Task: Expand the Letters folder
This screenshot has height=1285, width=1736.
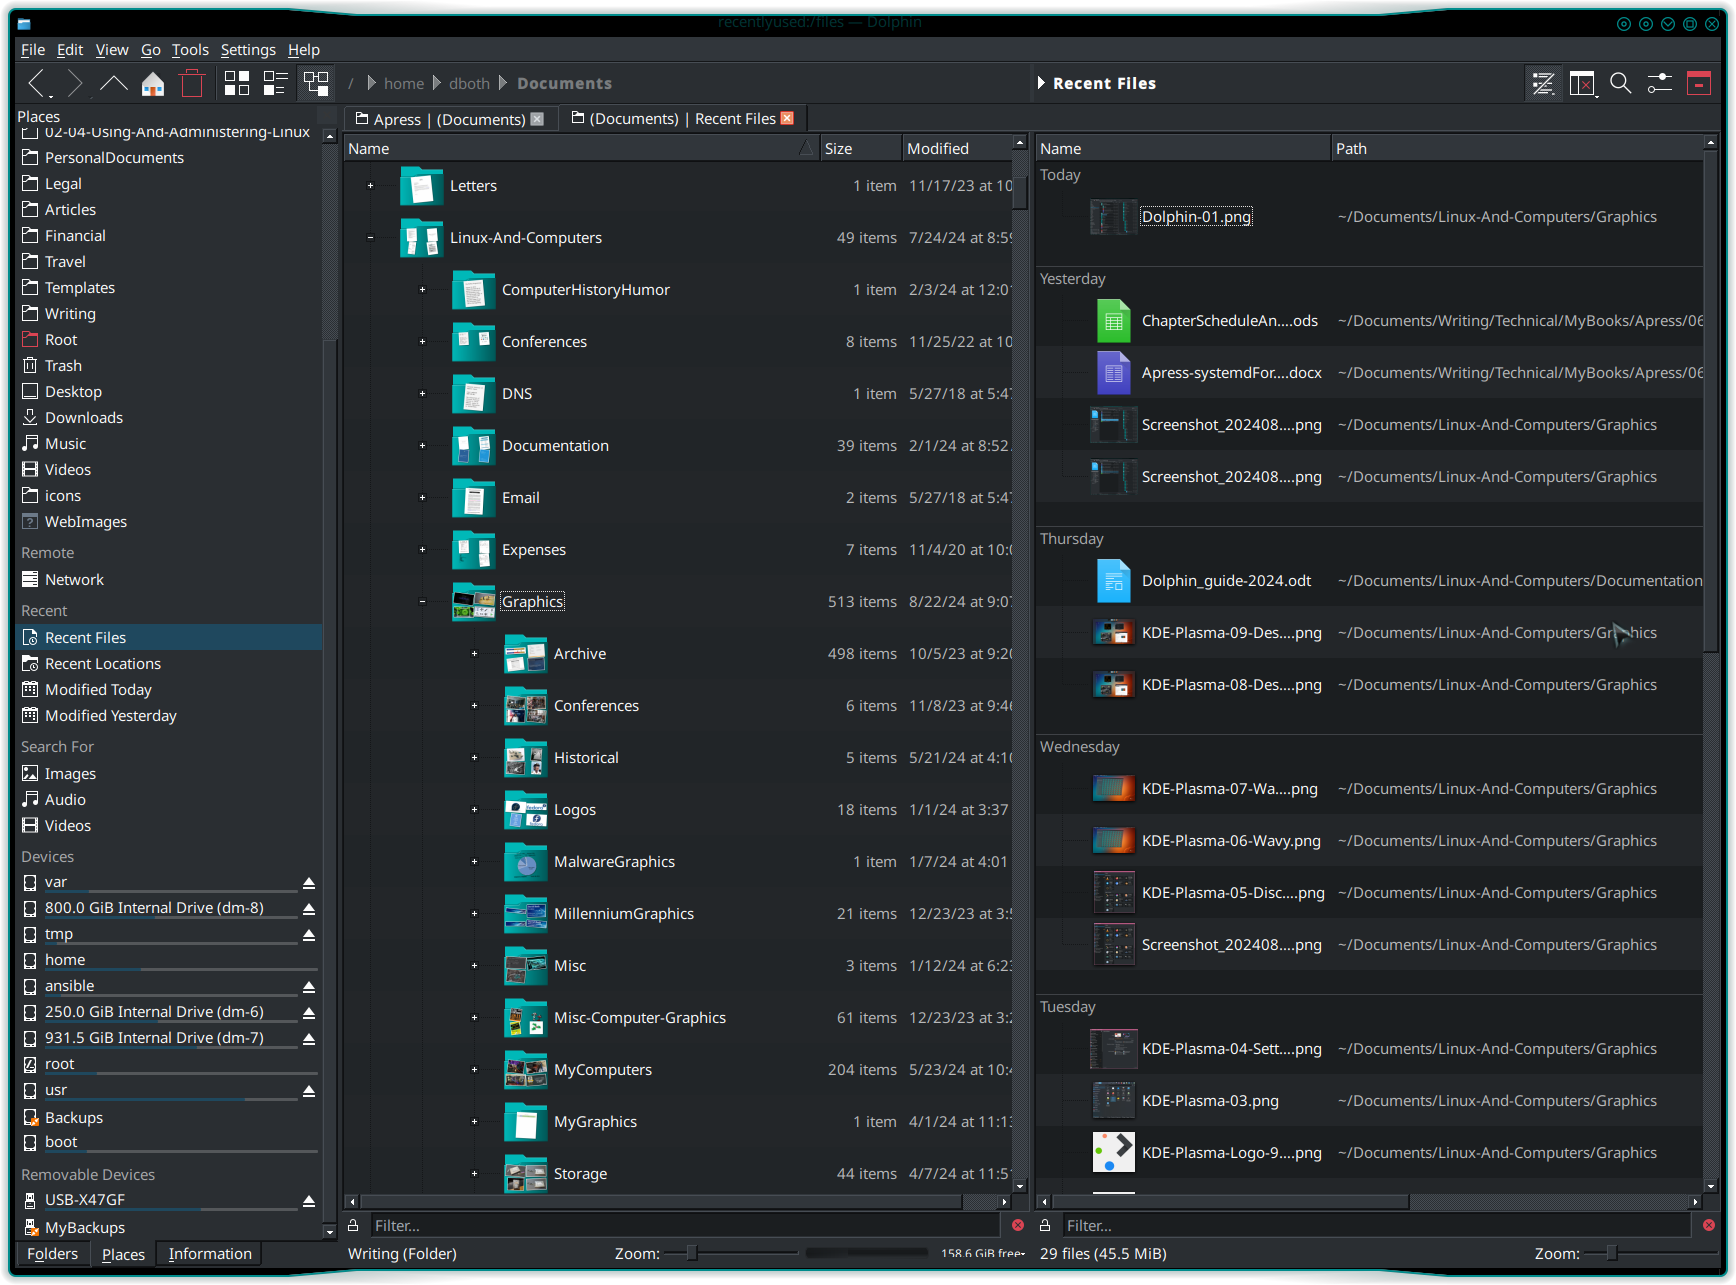Action: [370, 186]
